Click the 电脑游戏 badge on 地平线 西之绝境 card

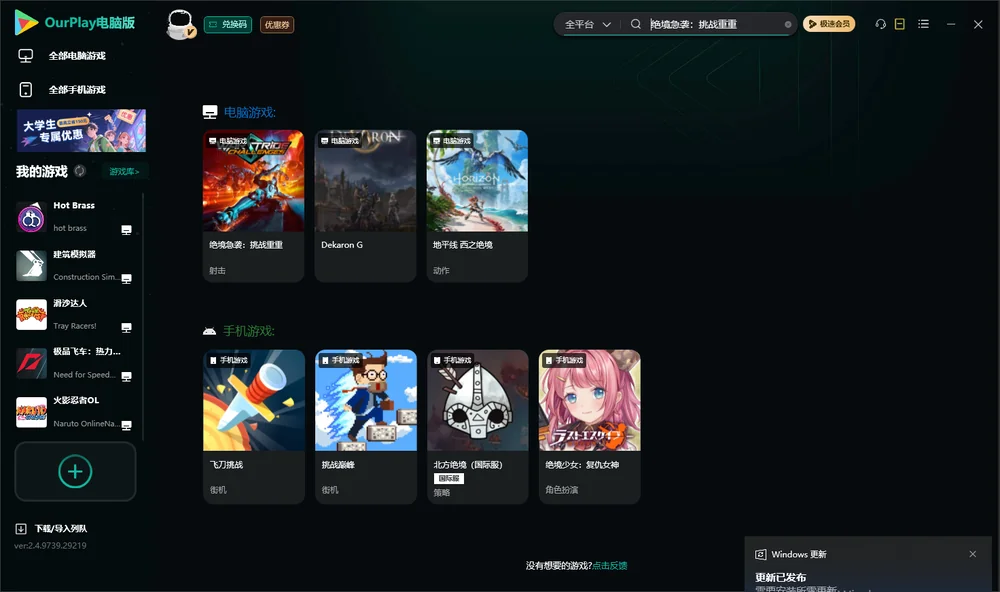click(452, 140)
